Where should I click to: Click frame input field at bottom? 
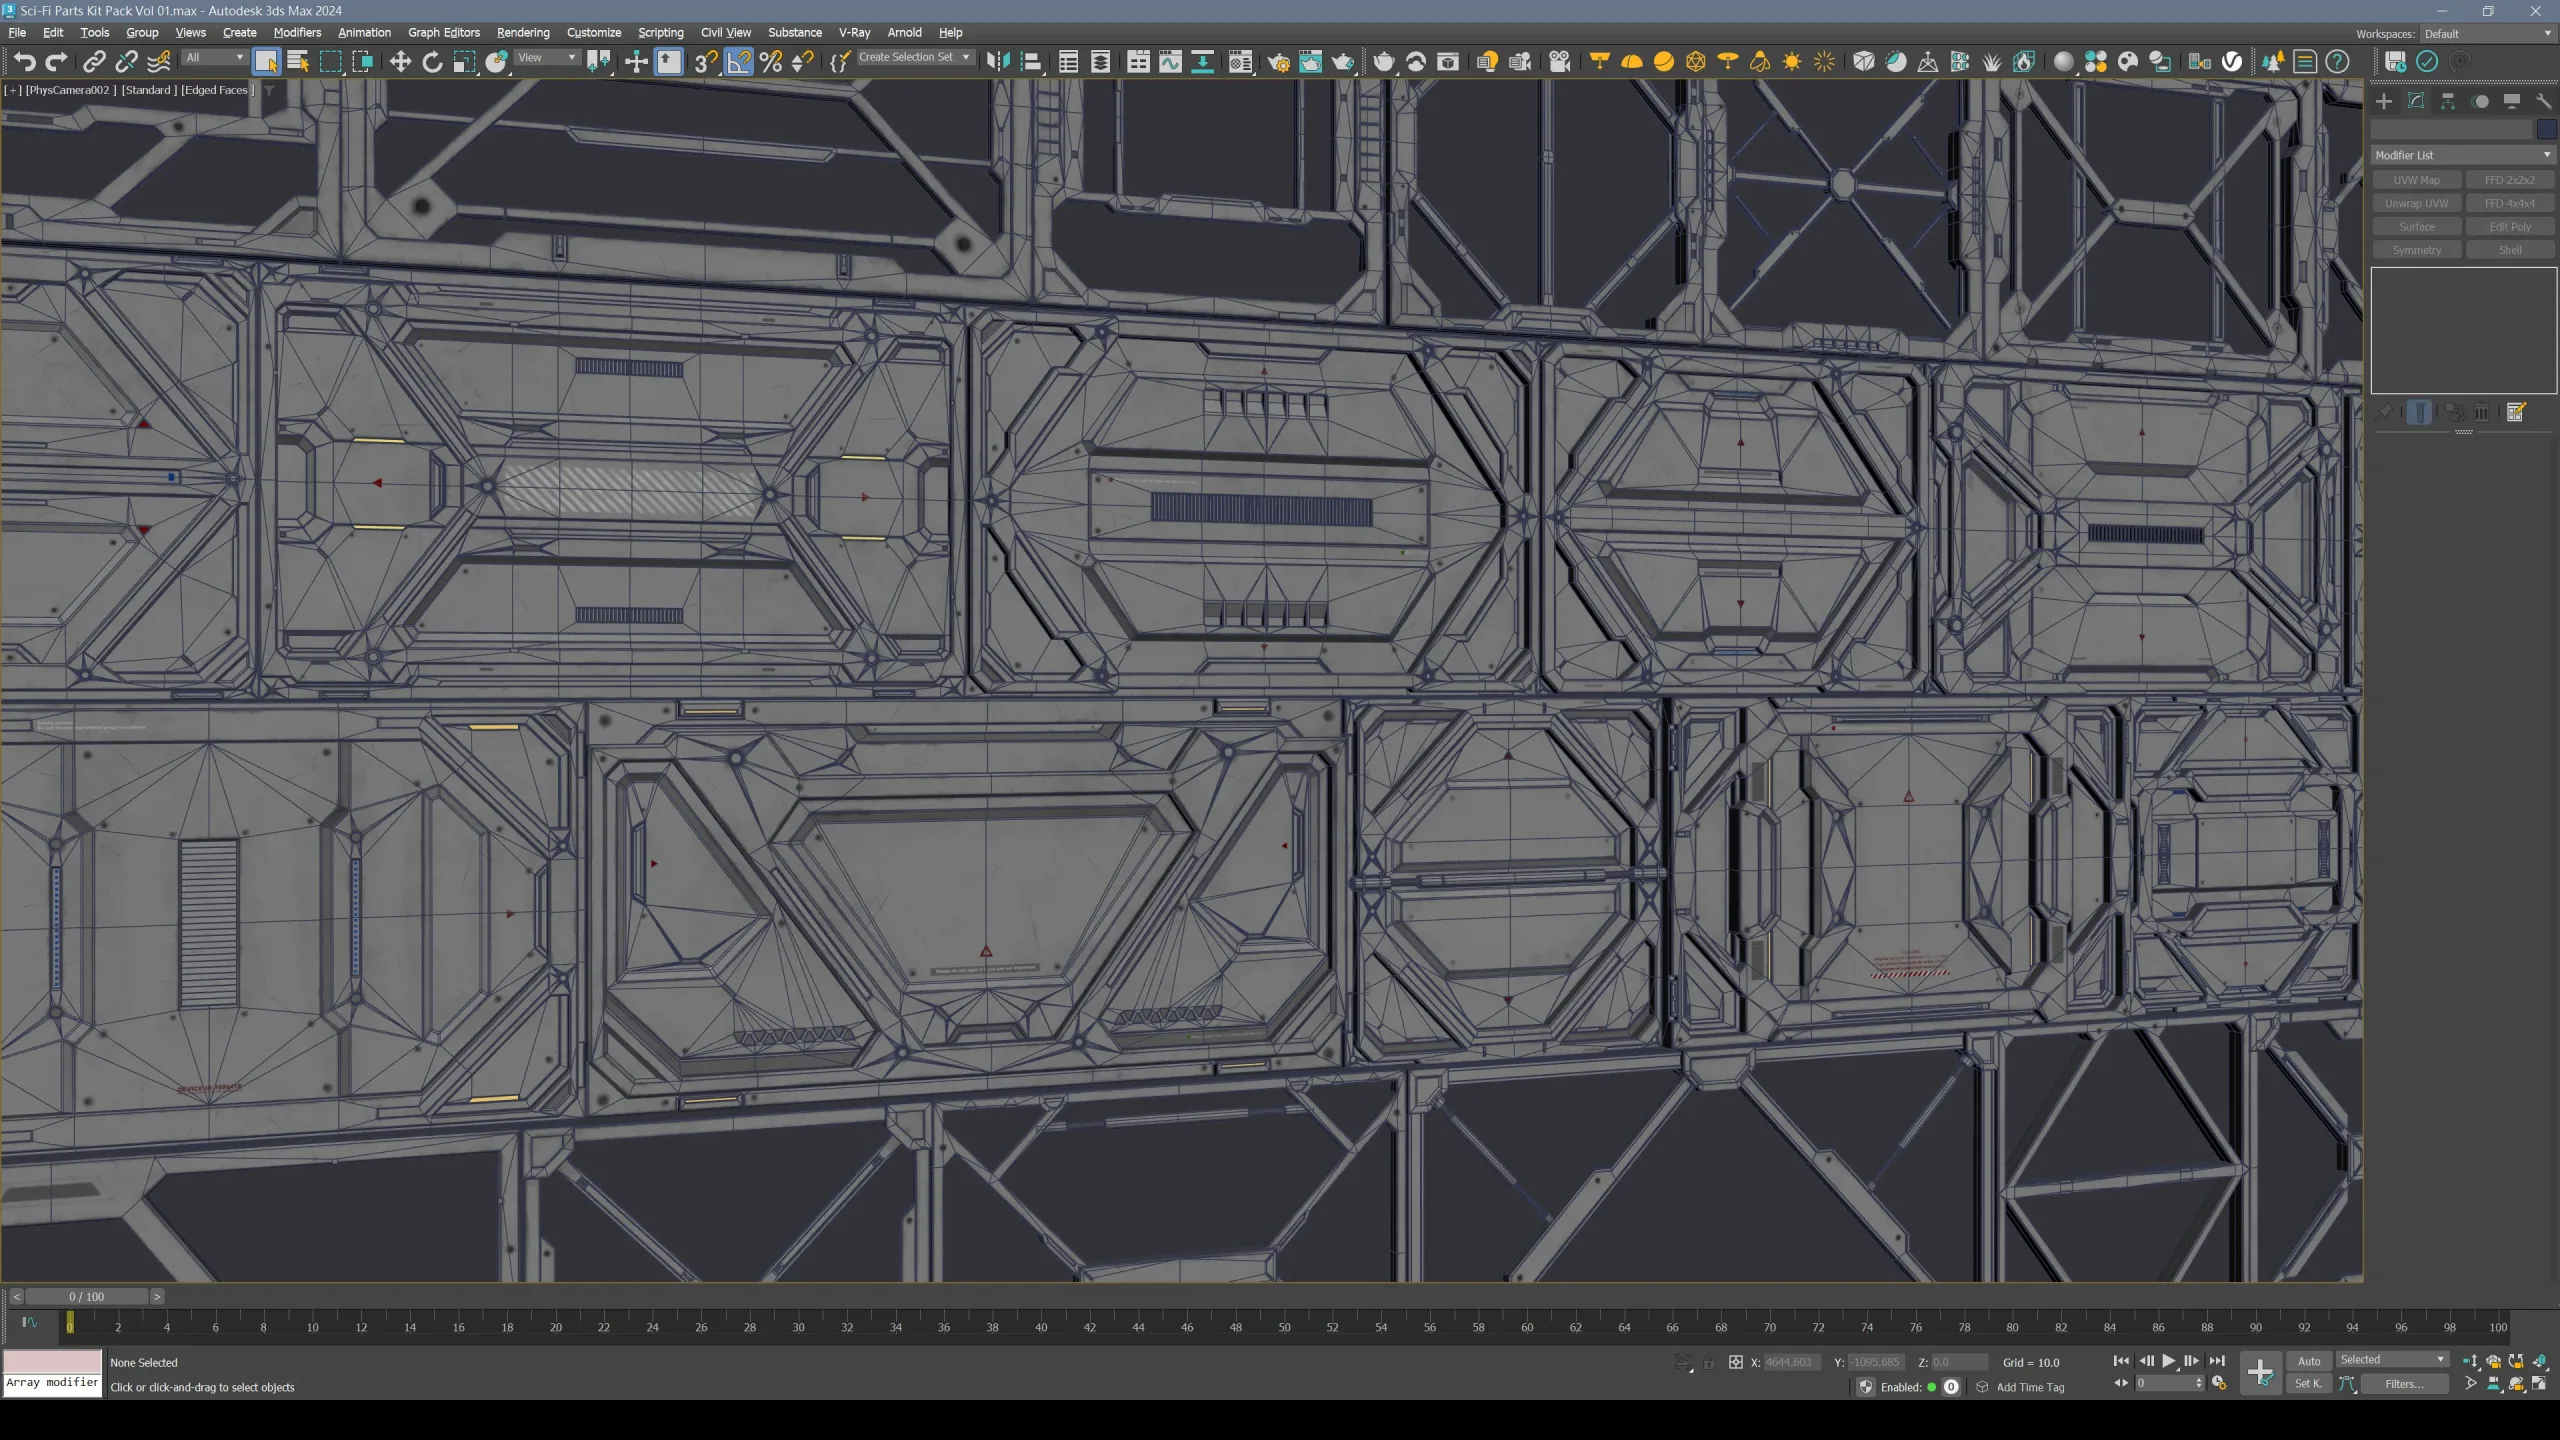(84, 1296)
